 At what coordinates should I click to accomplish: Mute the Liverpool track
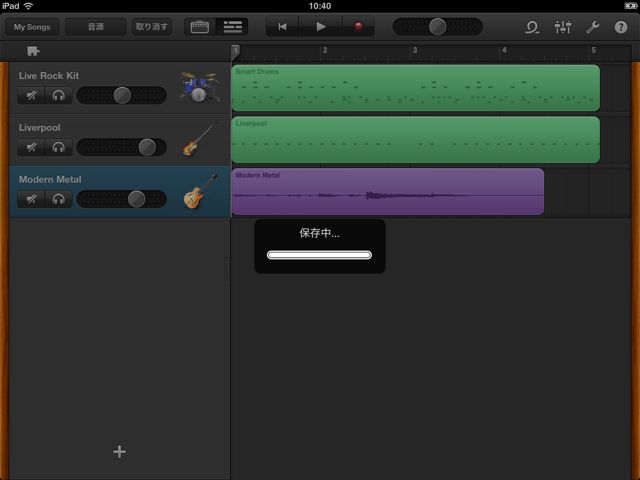[31, 147]
